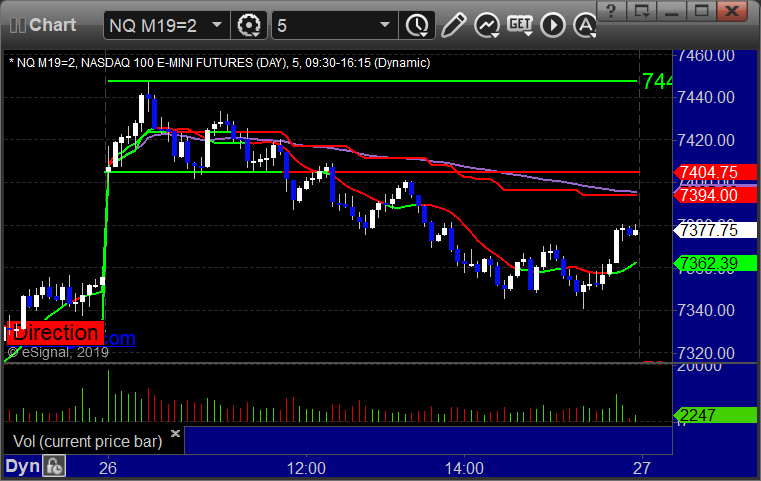The image size is (761, 481).
Task: Expand the interval 5 dropdown arrow
Action: pyautogui.click(x=385, y=25)
